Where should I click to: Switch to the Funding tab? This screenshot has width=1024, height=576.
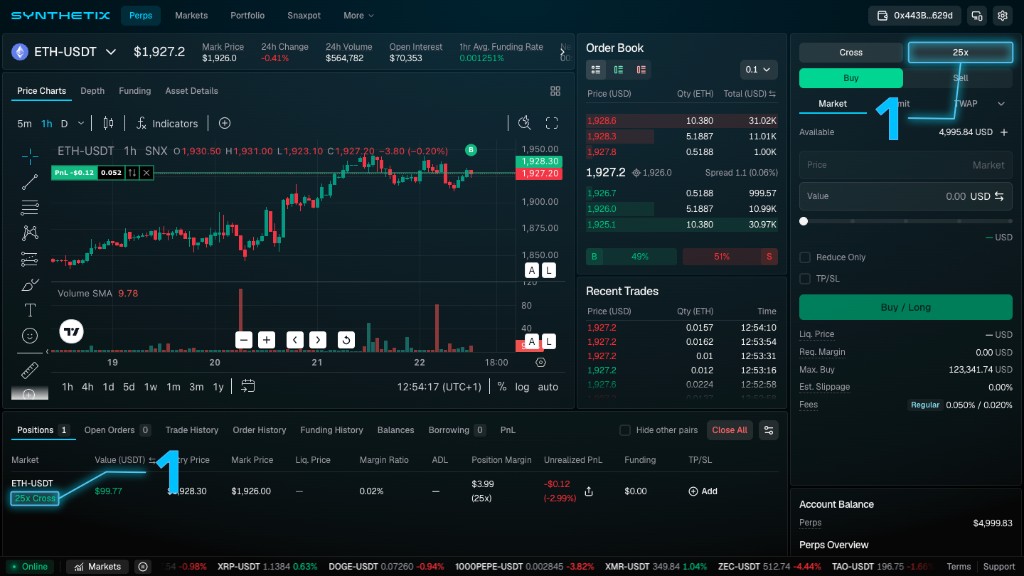(x=135, y=91)
